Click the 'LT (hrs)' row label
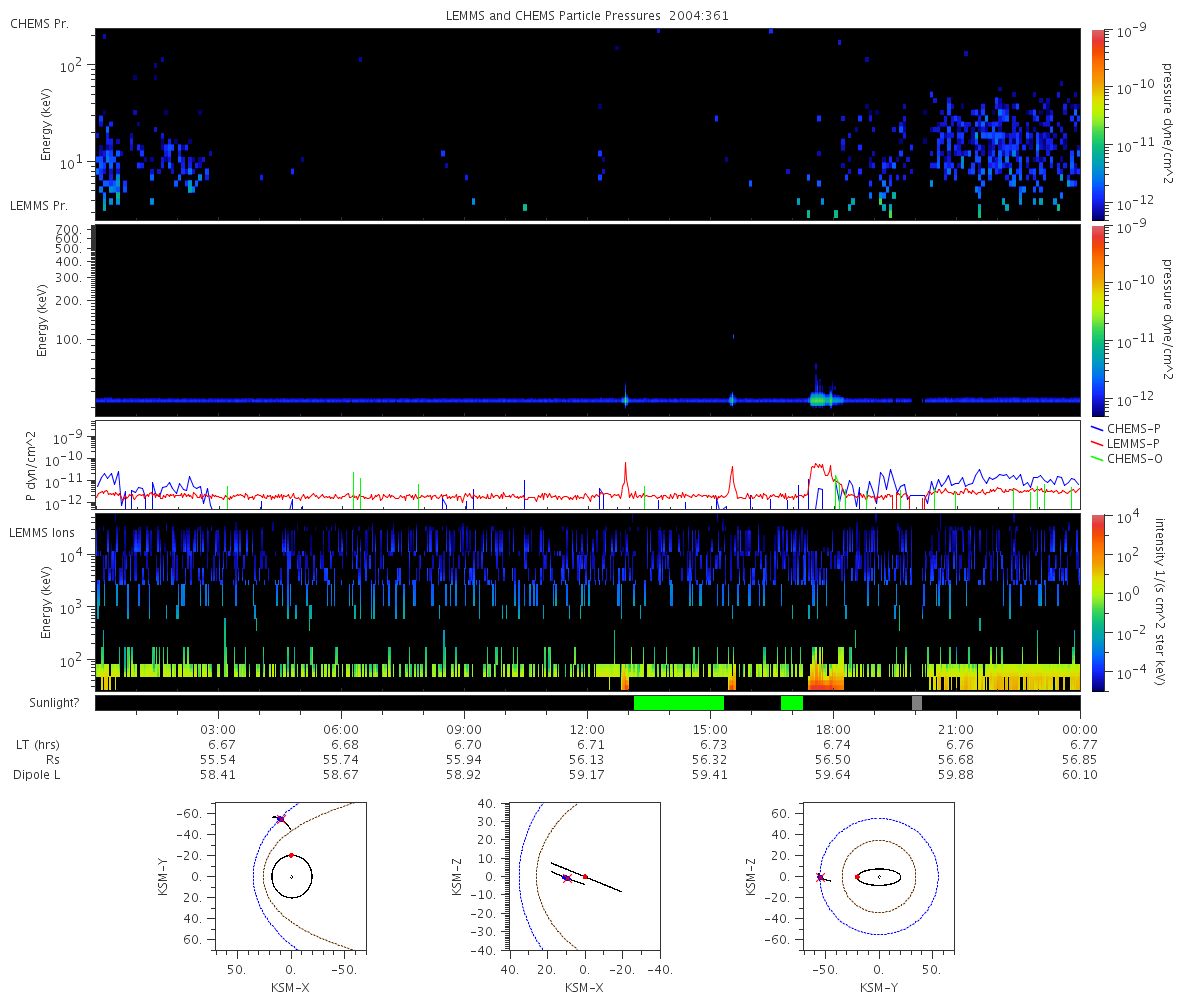1200x1000 pixels. click(40, 745)
